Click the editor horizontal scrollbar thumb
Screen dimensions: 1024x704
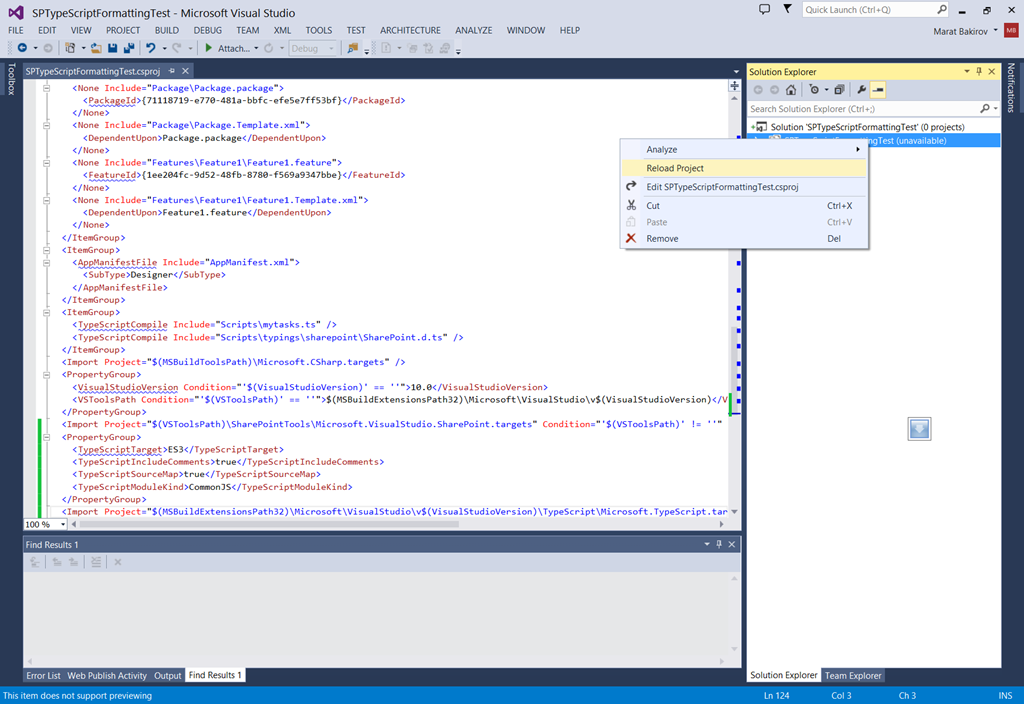pos(269,524)
